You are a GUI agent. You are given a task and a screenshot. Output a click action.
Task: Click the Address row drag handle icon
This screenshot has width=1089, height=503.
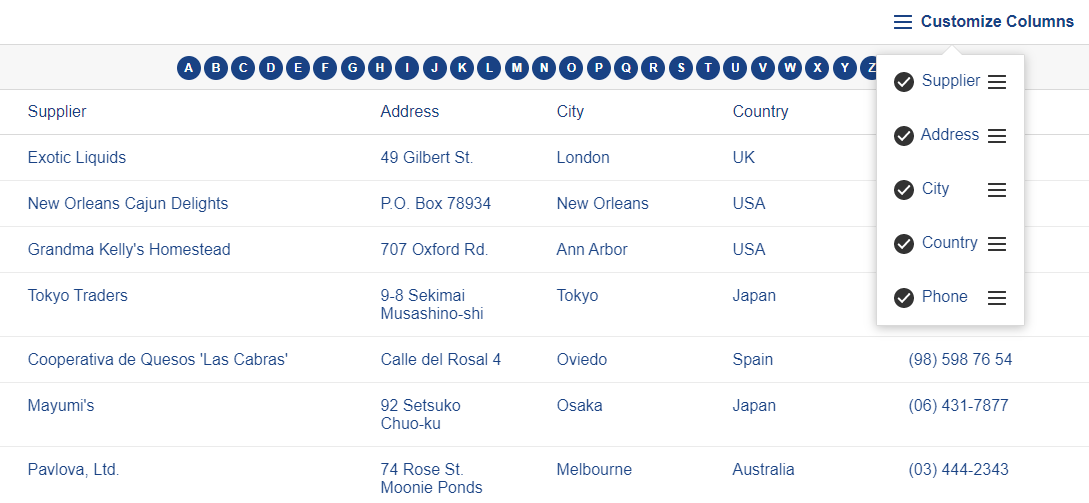coord(996,136)
